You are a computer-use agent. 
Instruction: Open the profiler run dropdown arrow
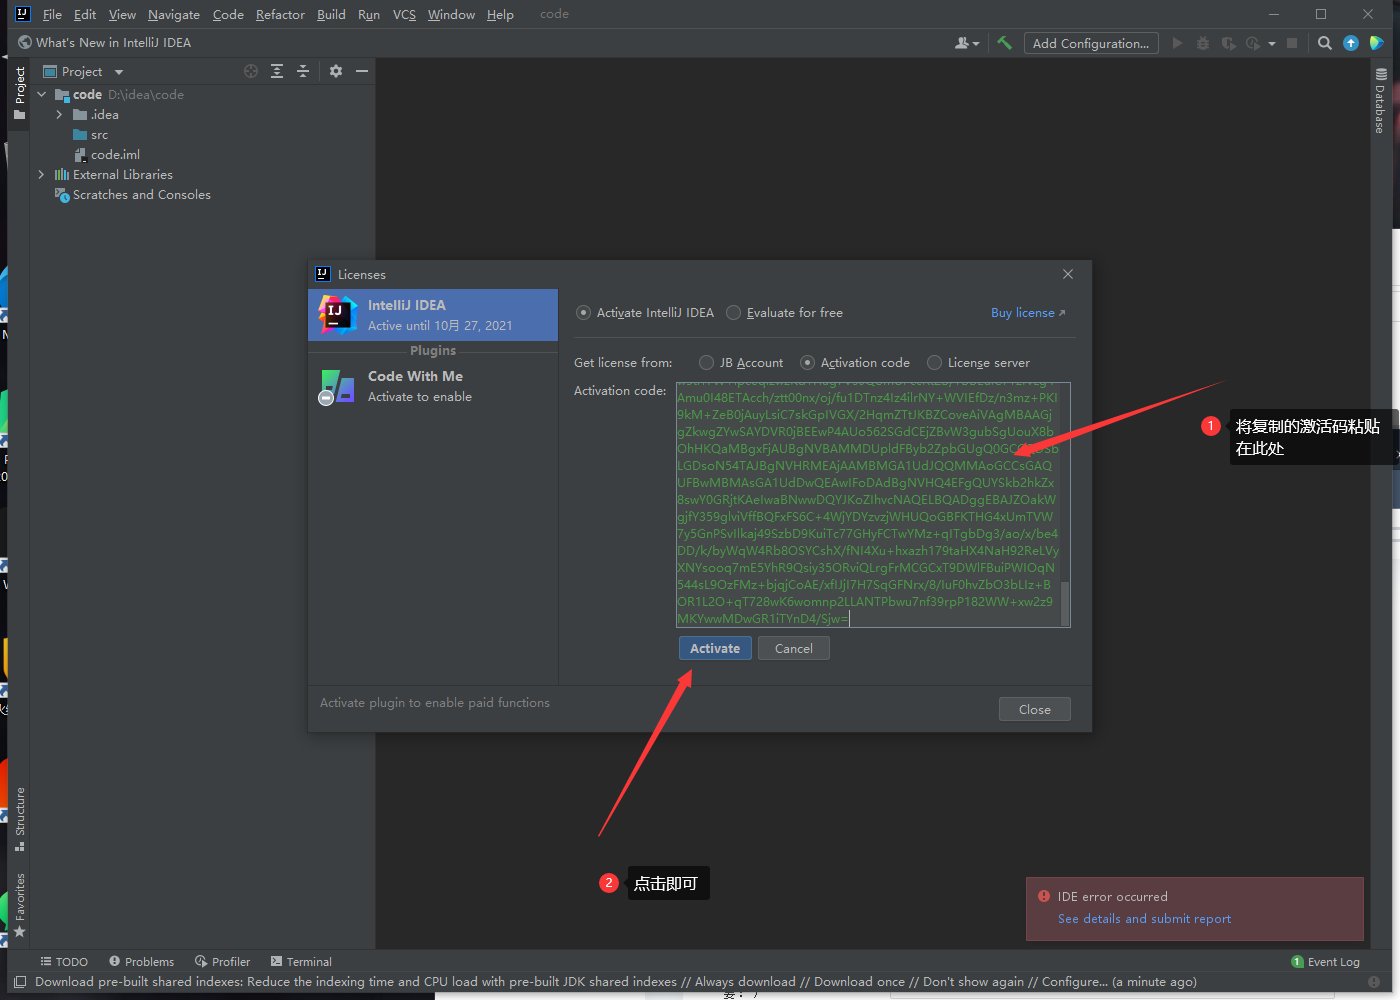click(1272, 43)
